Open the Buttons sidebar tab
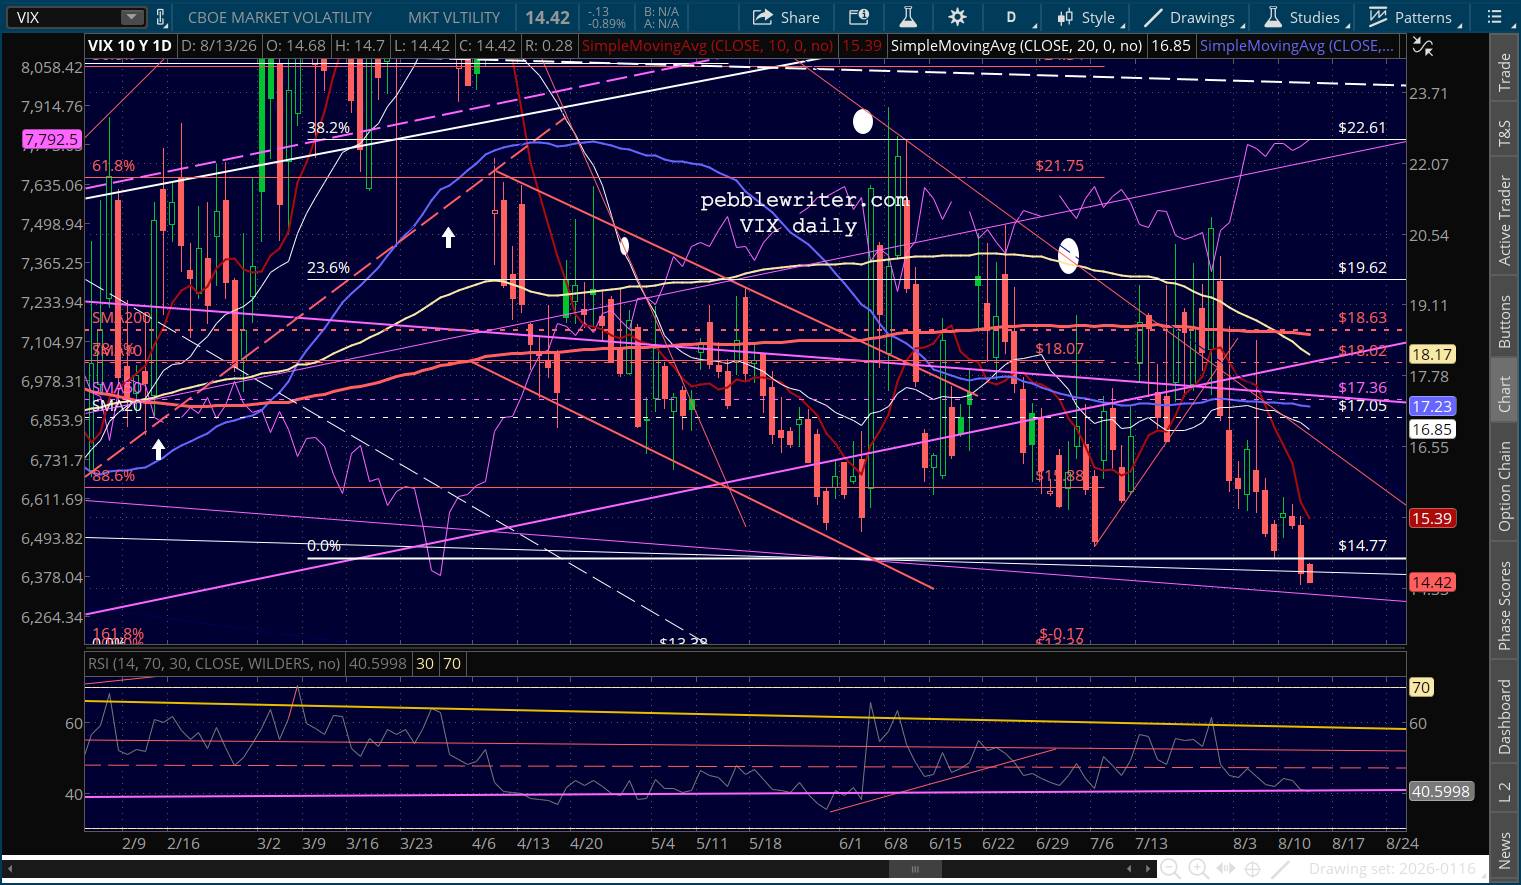The height and width of the screenshot is (885, 1521). [1504, 321]
